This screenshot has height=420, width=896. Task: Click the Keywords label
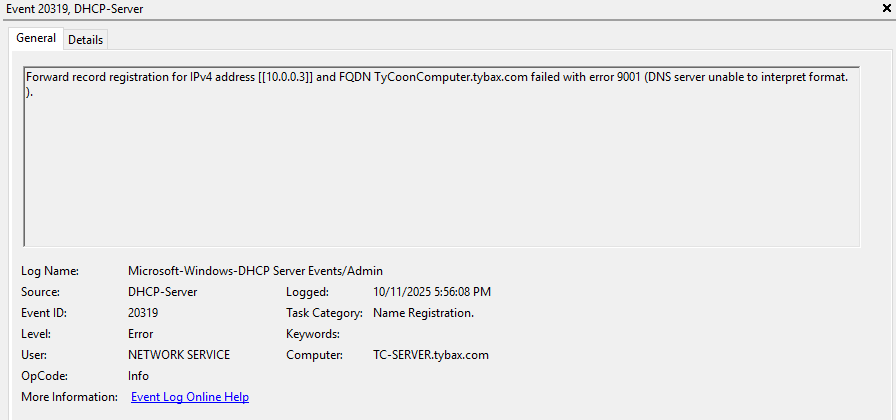coord(313,334)
